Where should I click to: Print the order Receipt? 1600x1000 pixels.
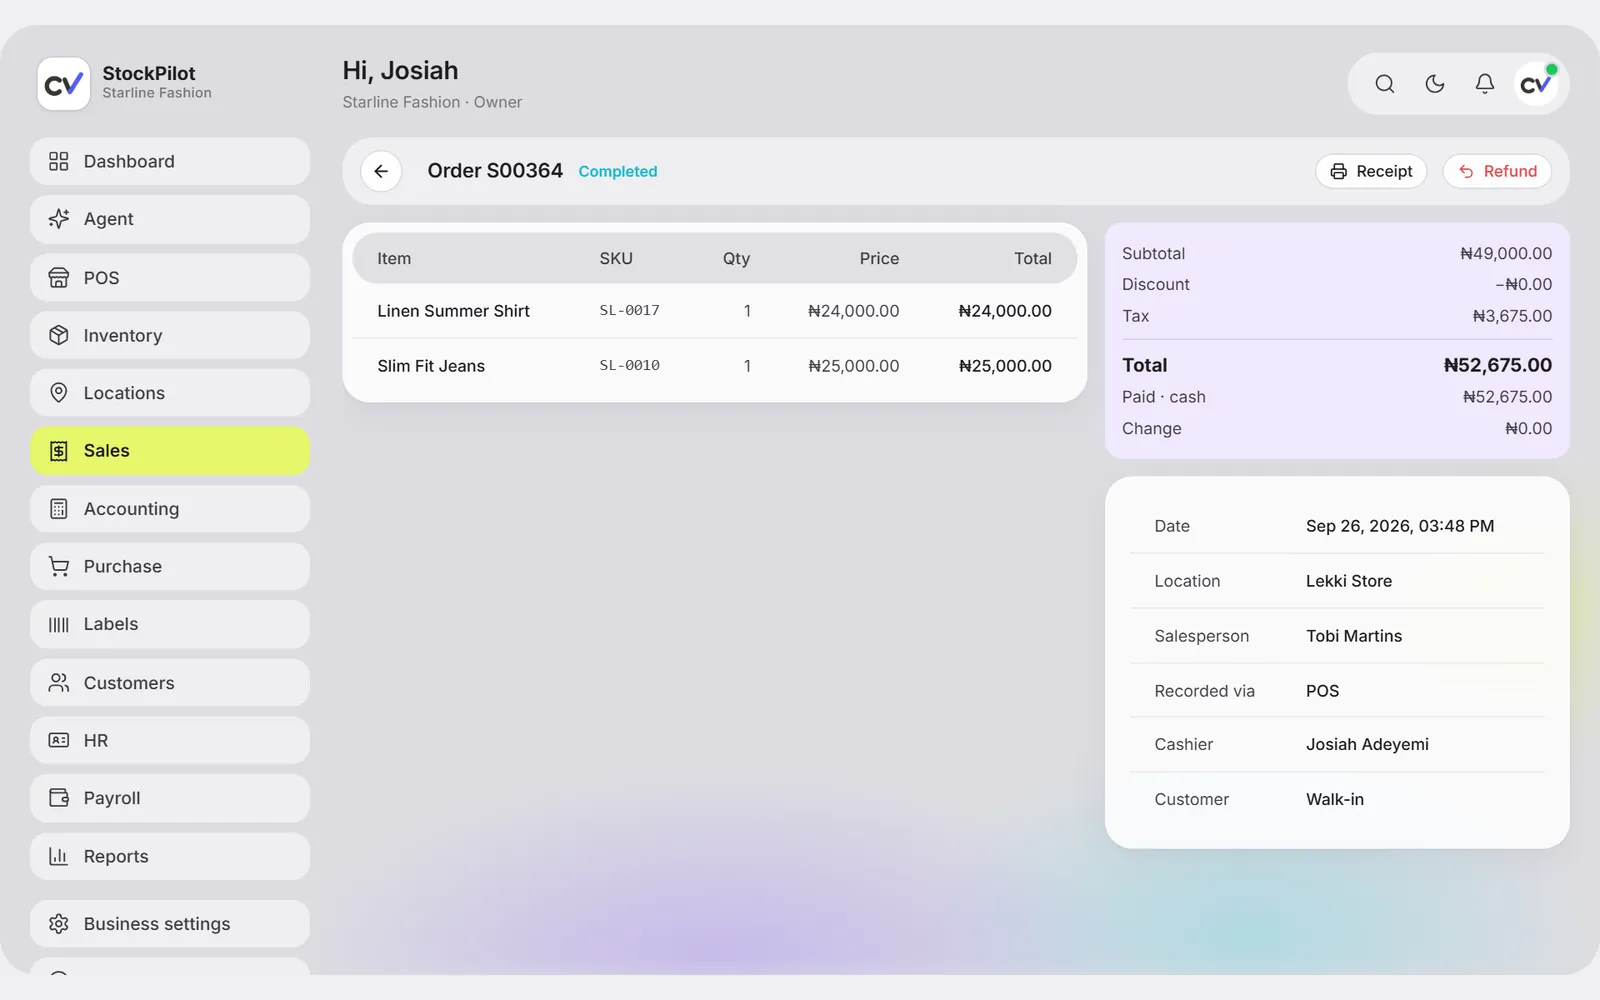pyautogui.click(x=1371, y=171)
